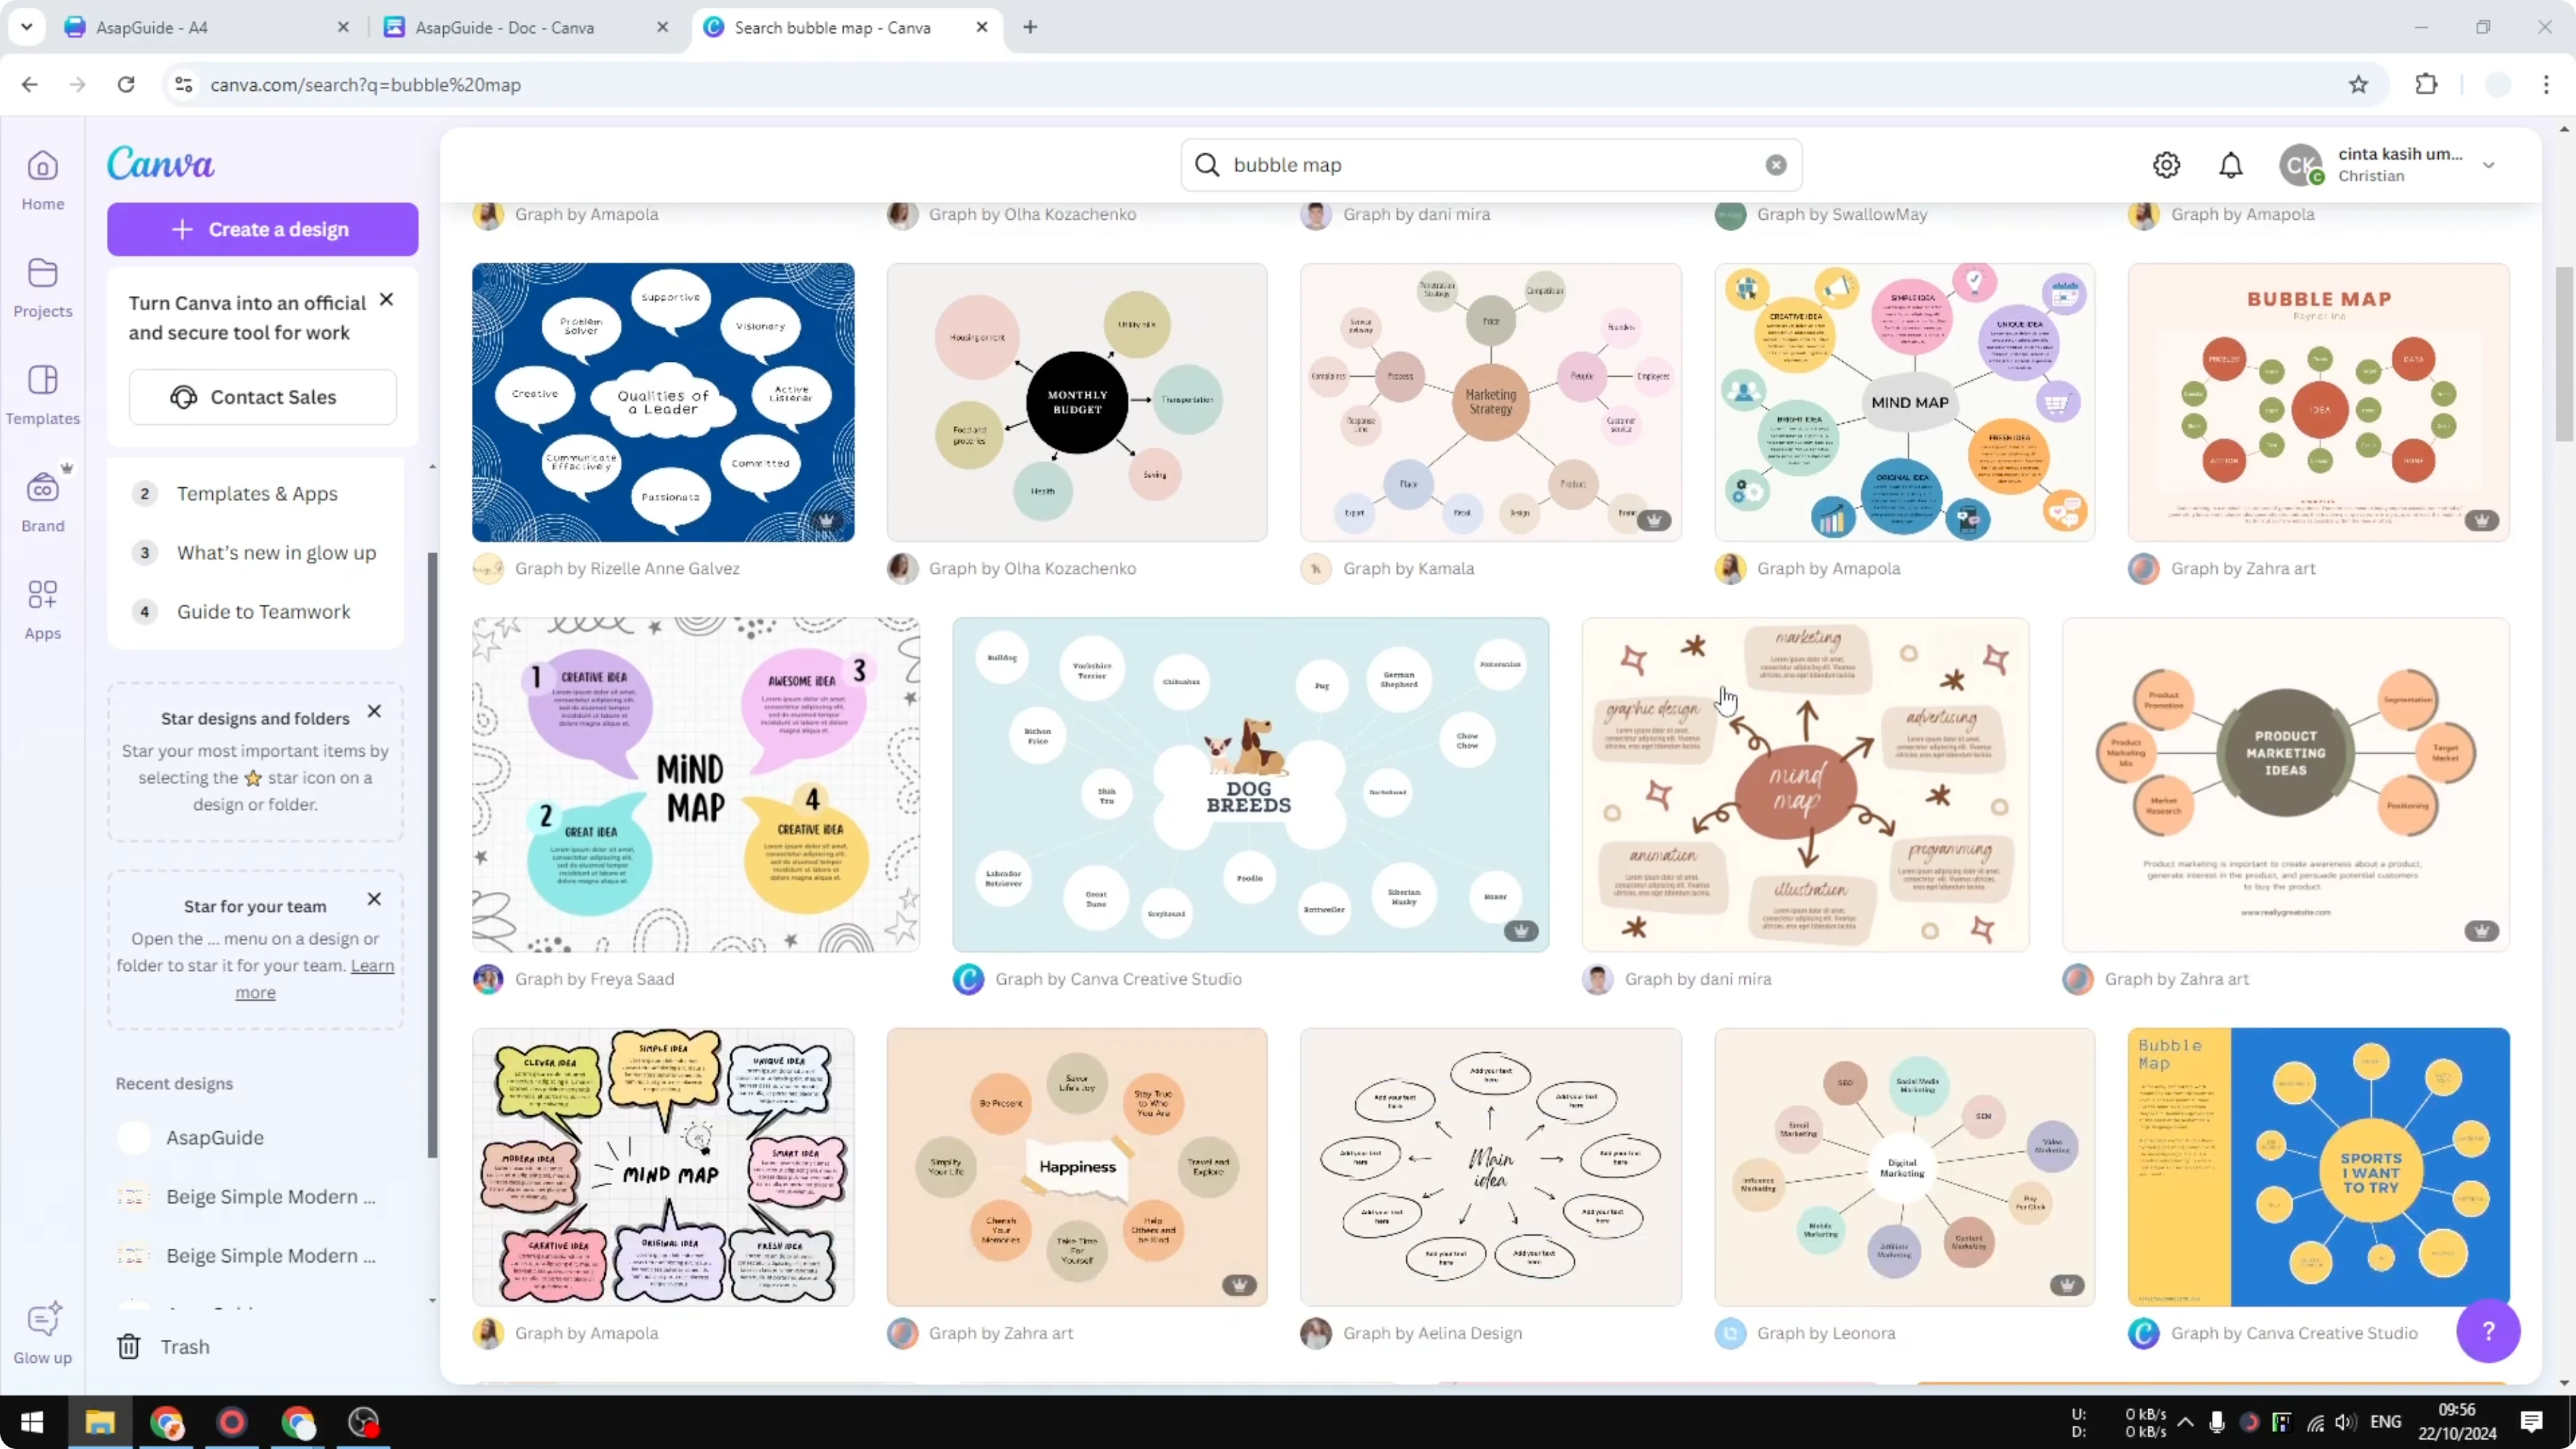Open the Learn more link

[371, 966]
